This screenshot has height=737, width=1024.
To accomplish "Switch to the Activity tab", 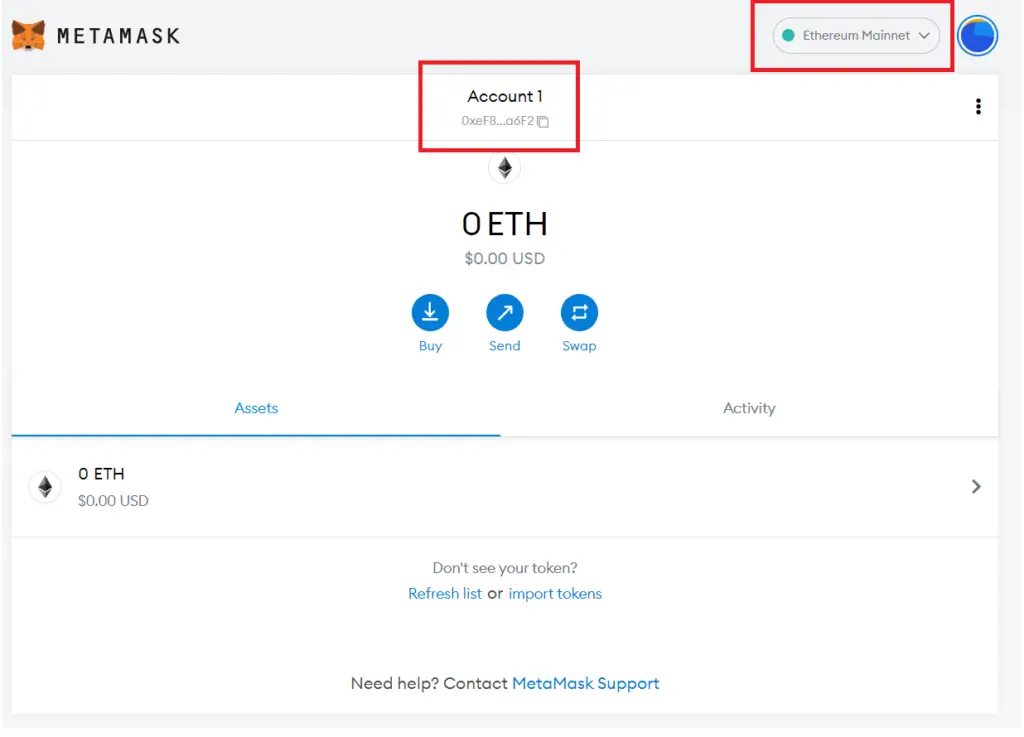I will click(749, 409).
